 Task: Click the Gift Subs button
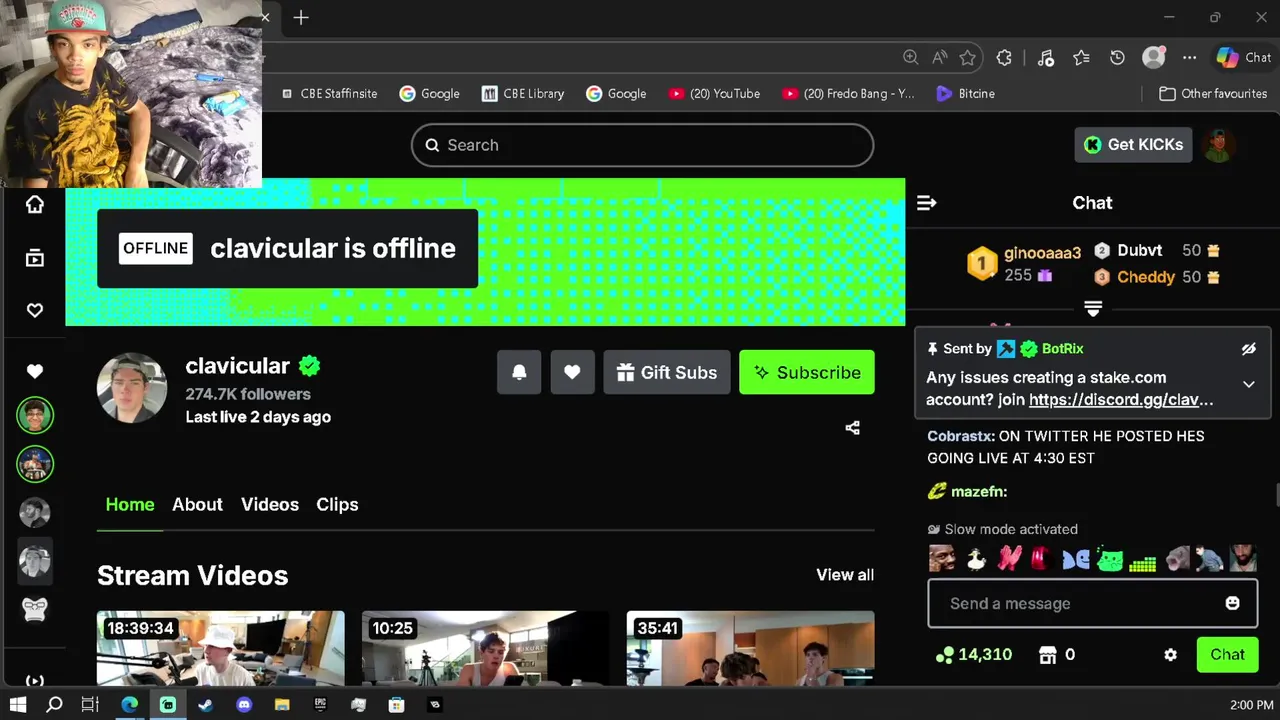pos(667,372)
